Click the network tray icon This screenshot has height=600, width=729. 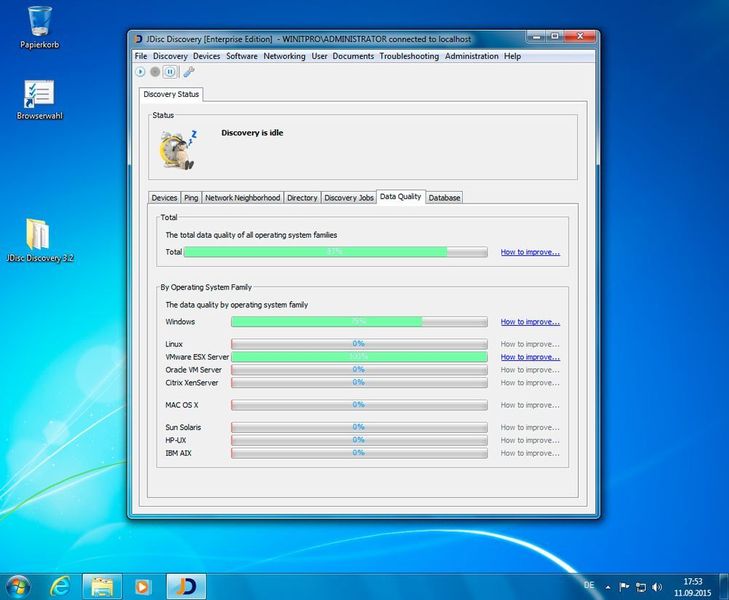tap(641, 587)
